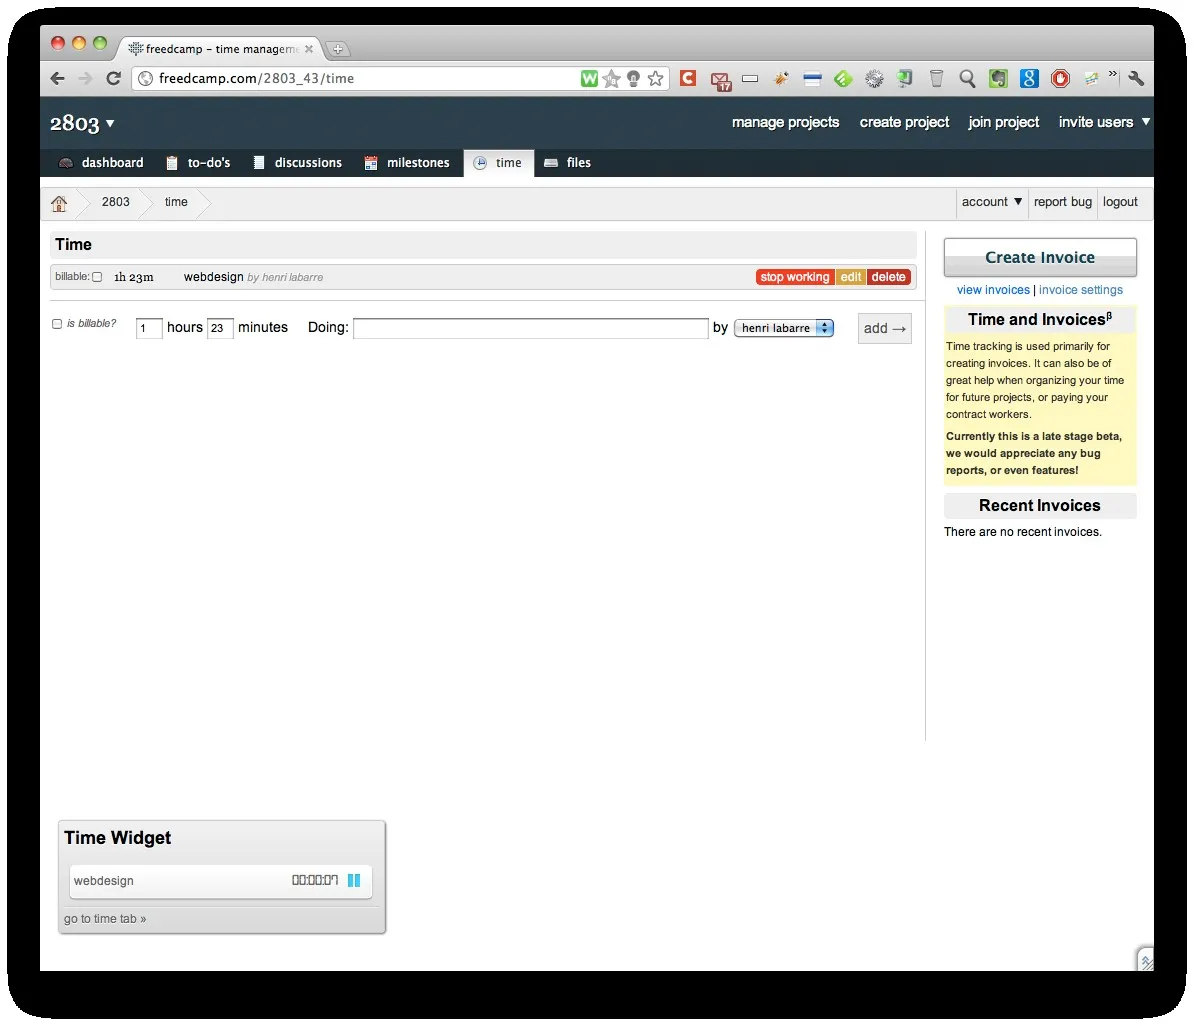This screenshot has width=1194, height=1026.
Task: Open the blue Google g extension
Action: [1030, 78]
